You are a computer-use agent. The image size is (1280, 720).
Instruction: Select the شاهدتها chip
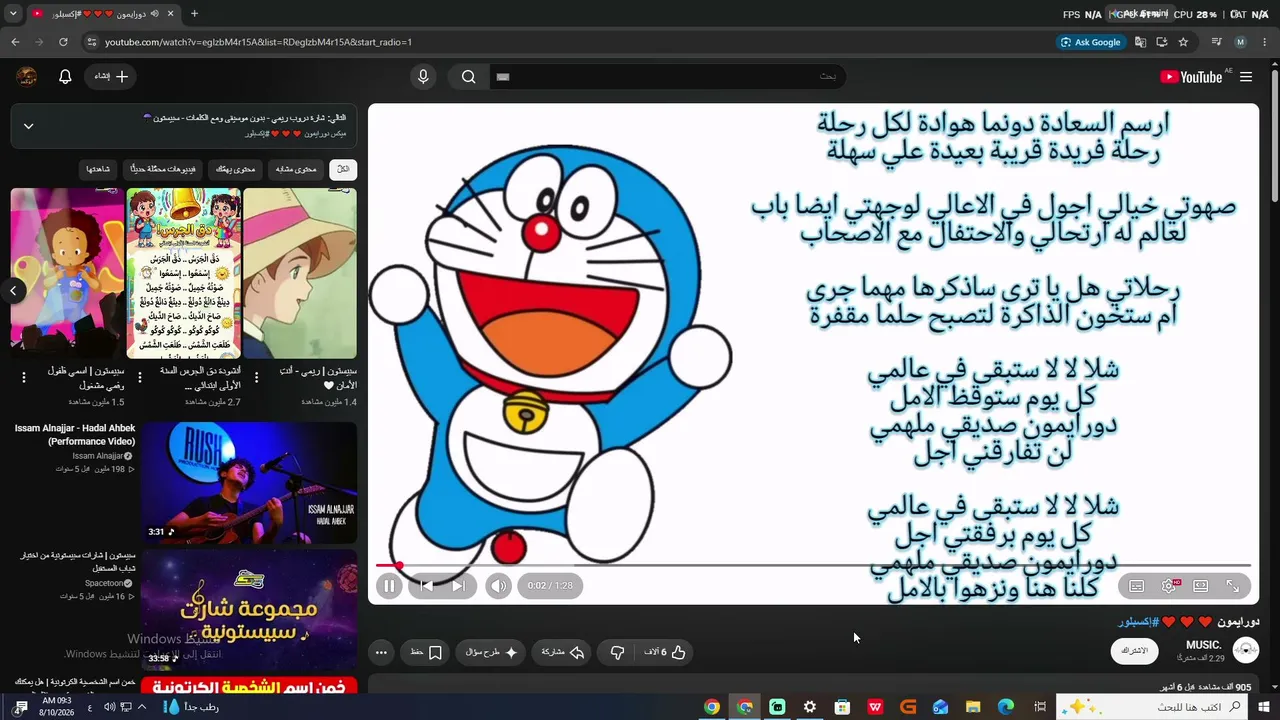(x=98, y=169)
